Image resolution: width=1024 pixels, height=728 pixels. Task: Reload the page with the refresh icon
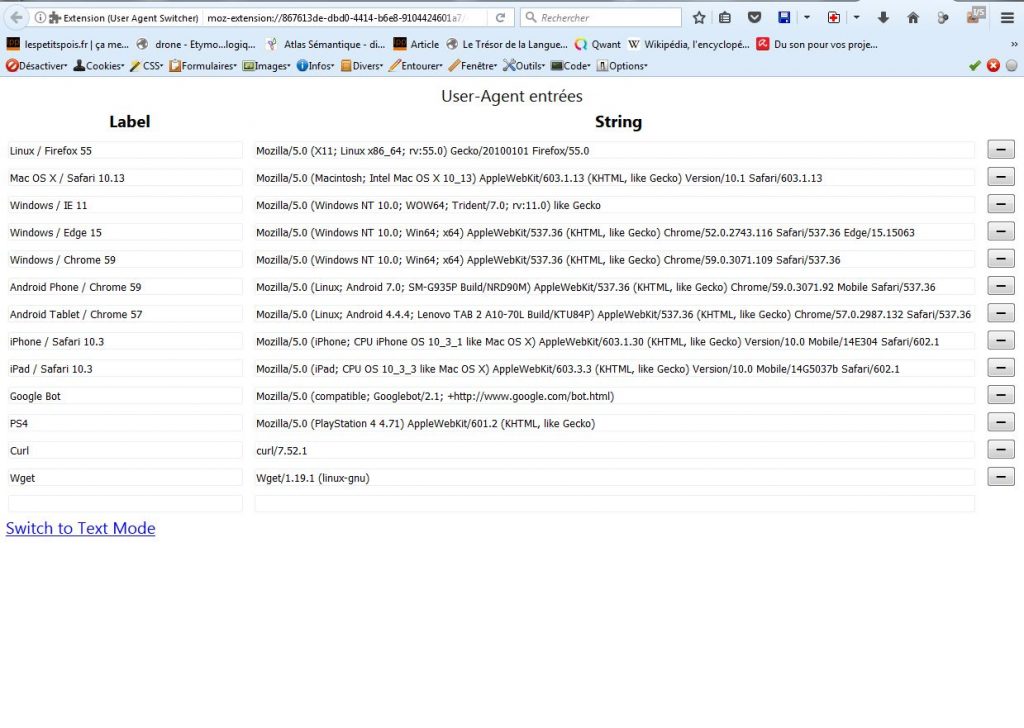[x=500, y=18]
